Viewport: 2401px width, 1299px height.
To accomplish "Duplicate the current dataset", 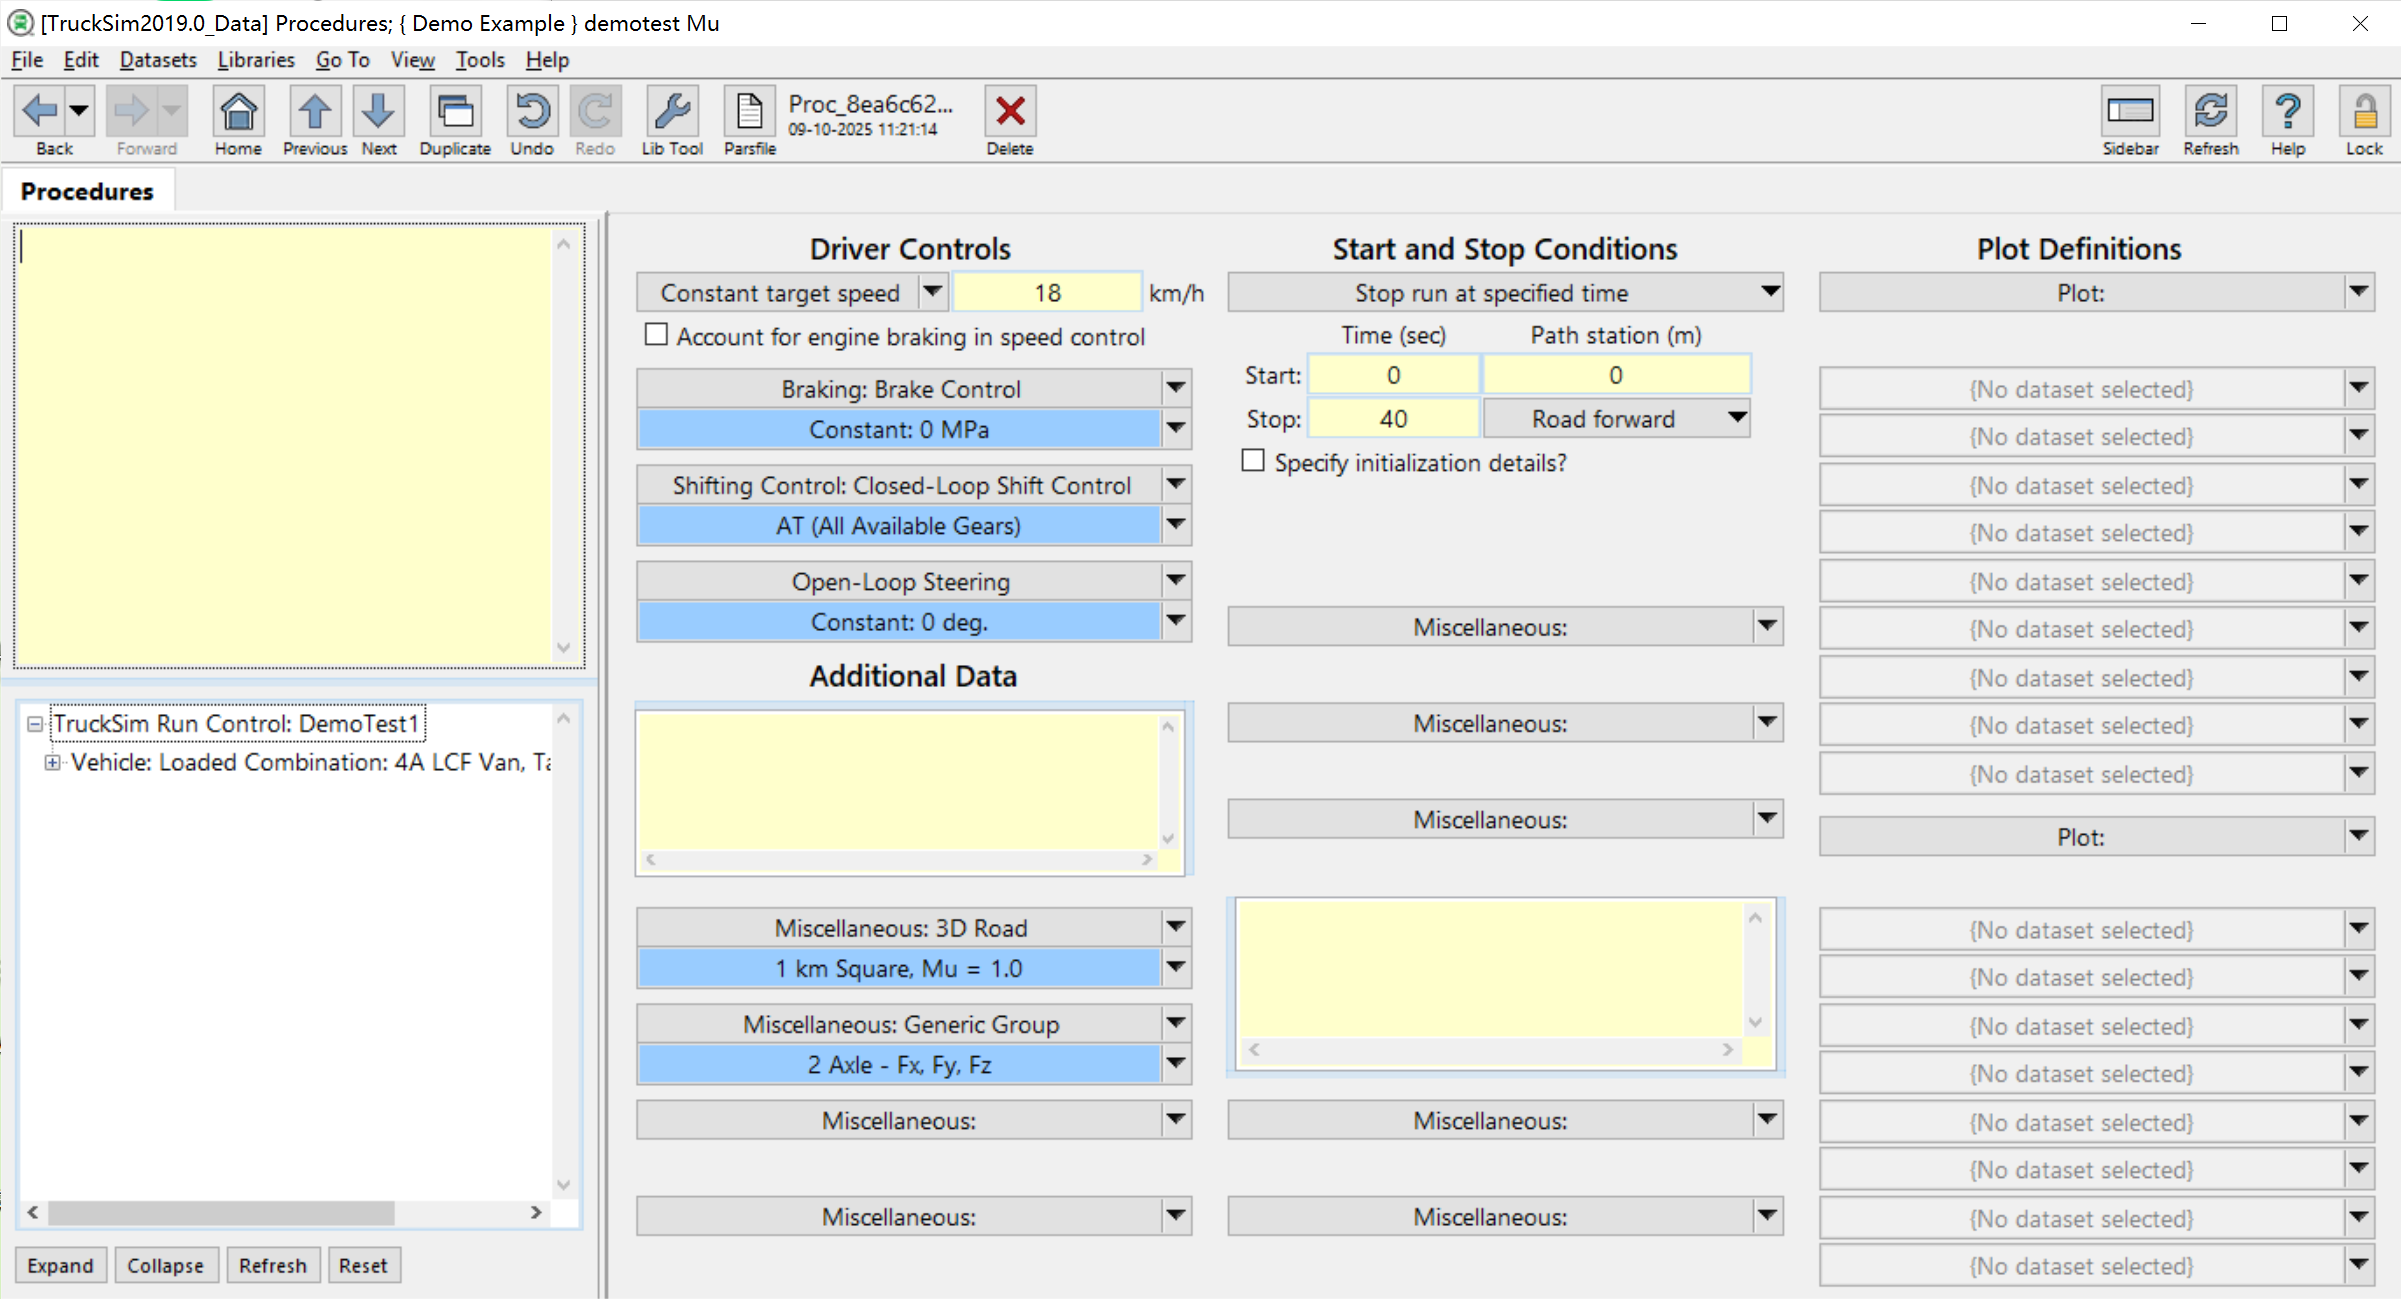I will (x=455, y=111).
